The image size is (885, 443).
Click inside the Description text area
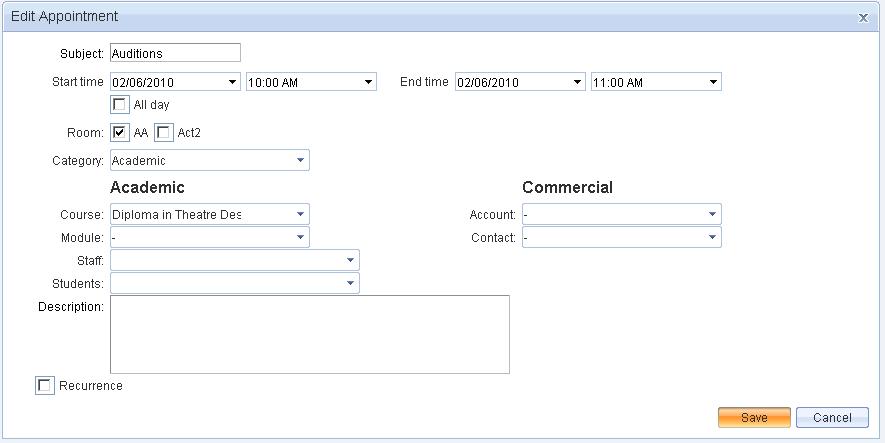[309, 334]
